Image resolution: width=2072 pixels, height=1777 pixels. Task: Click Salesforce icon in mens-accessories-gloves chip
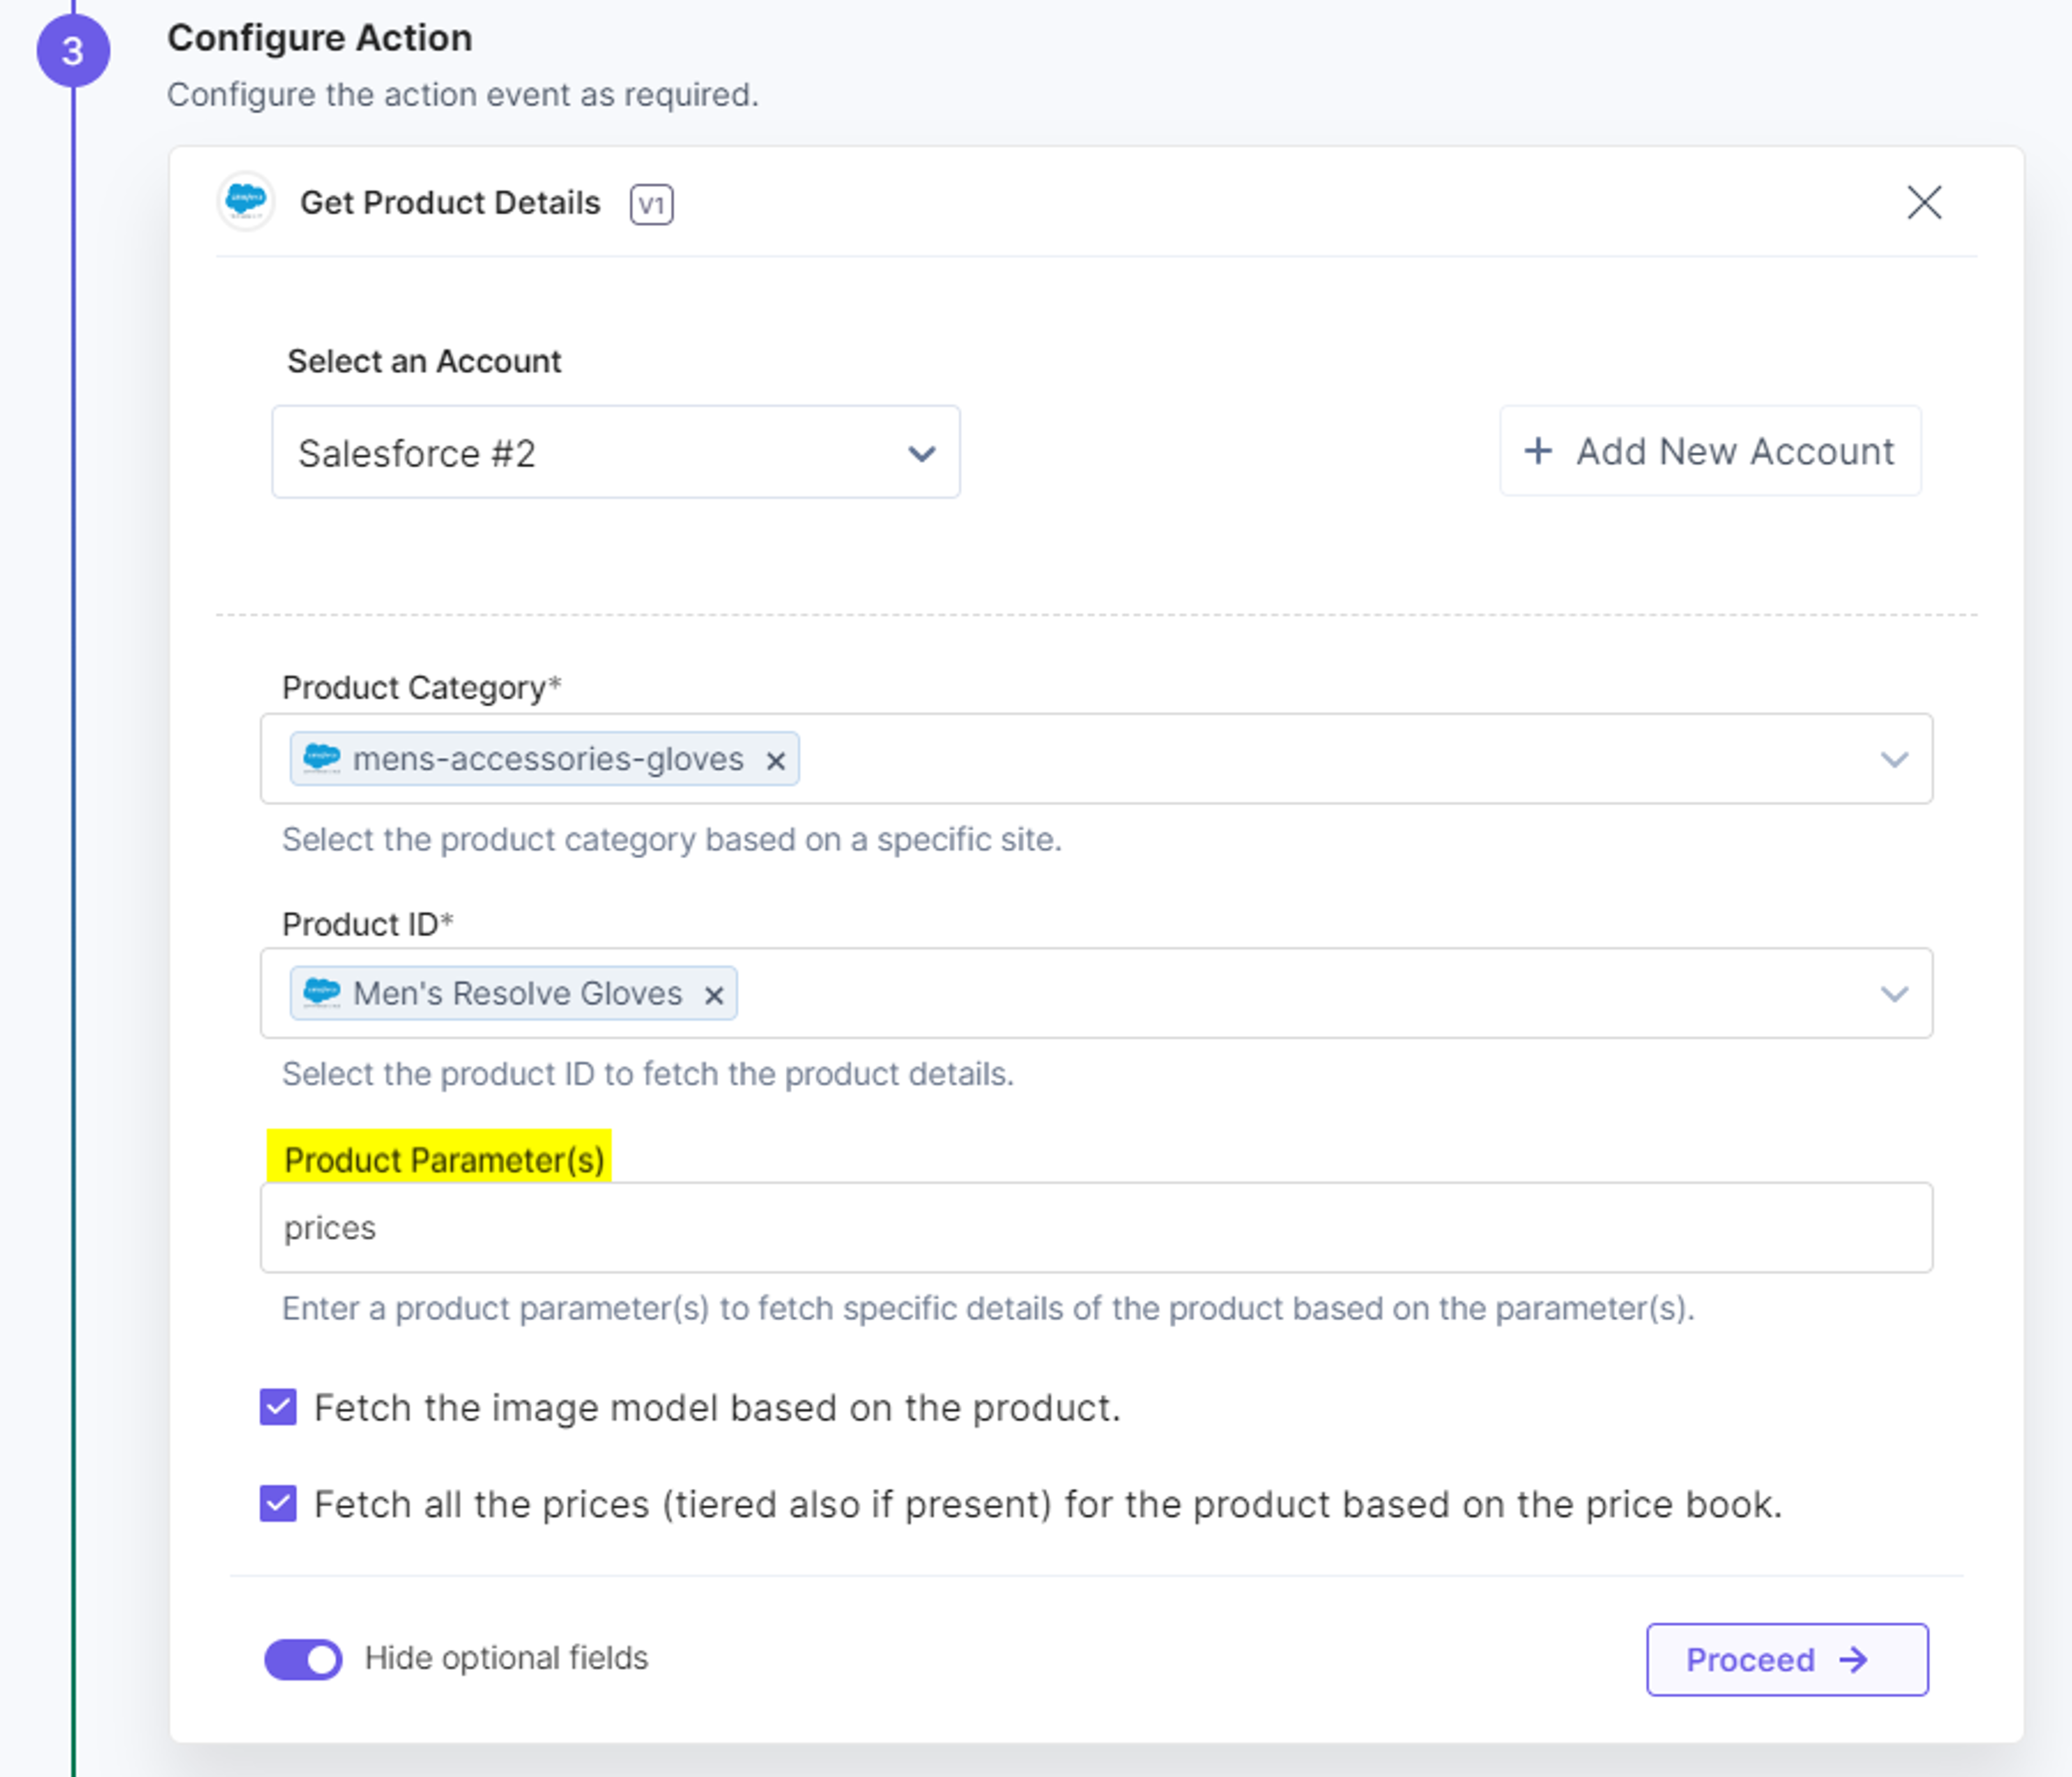pos(321,758)
